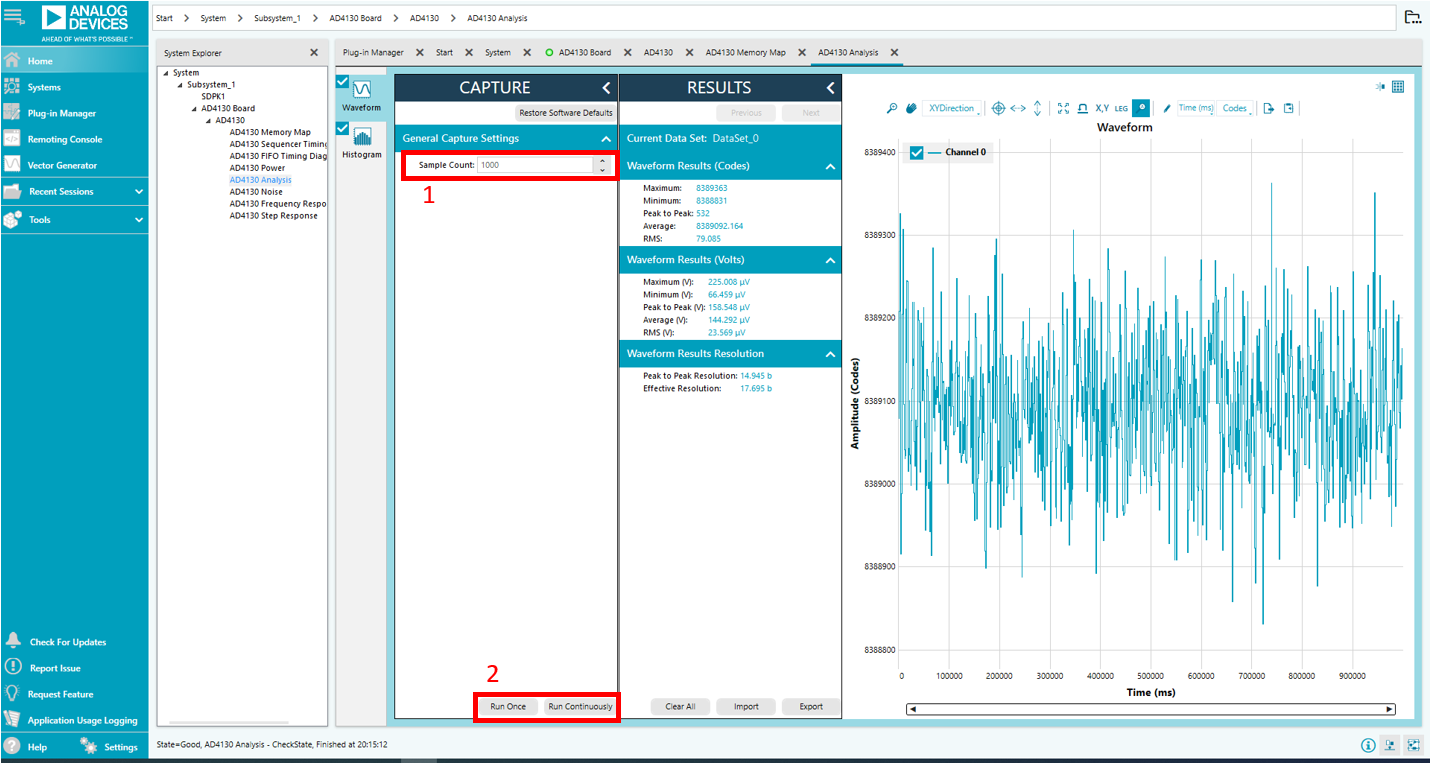Select AD4130 Step Response tree item

(273, 216)
